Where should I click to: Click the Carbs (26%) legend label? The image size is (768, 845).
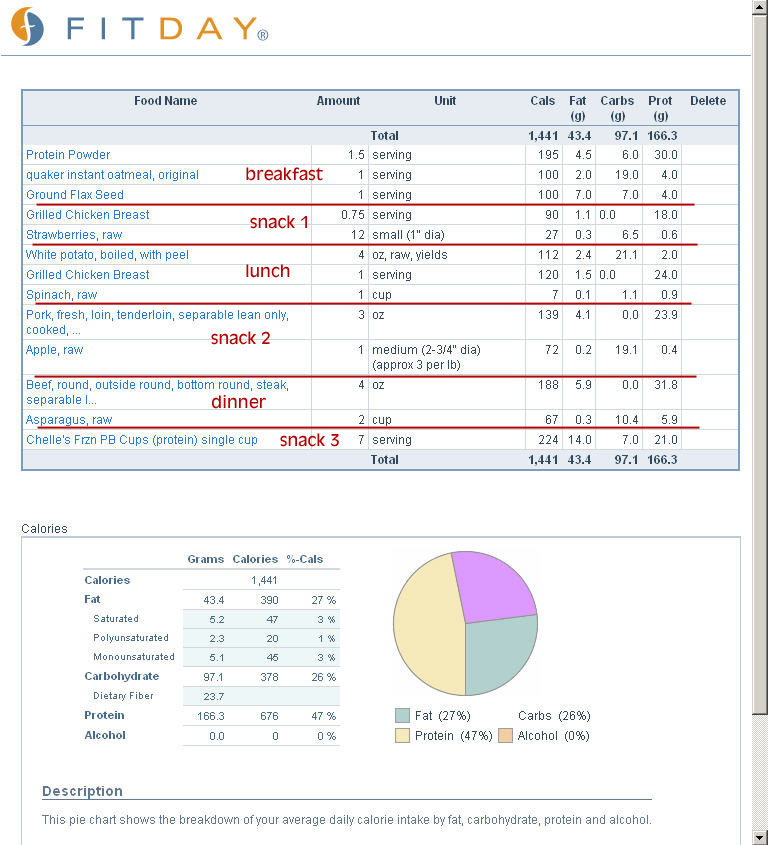554,716
